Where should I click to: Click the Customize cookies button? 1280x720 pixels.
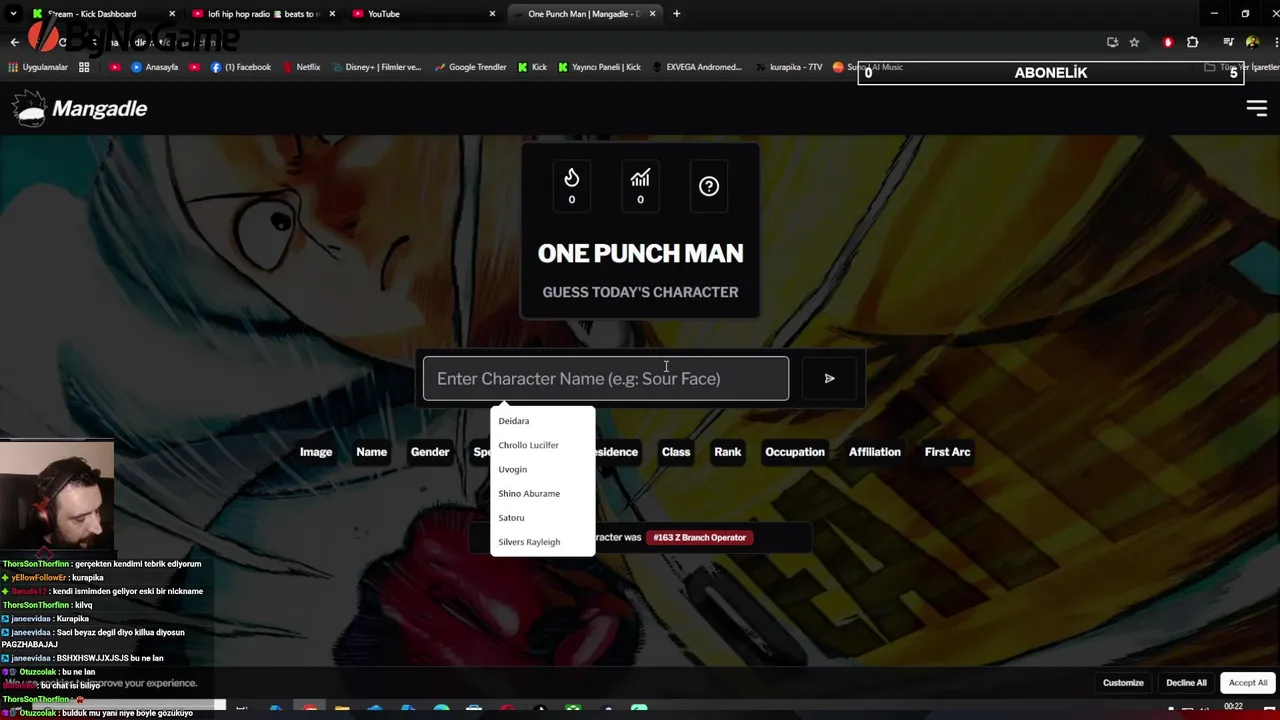1123,683
